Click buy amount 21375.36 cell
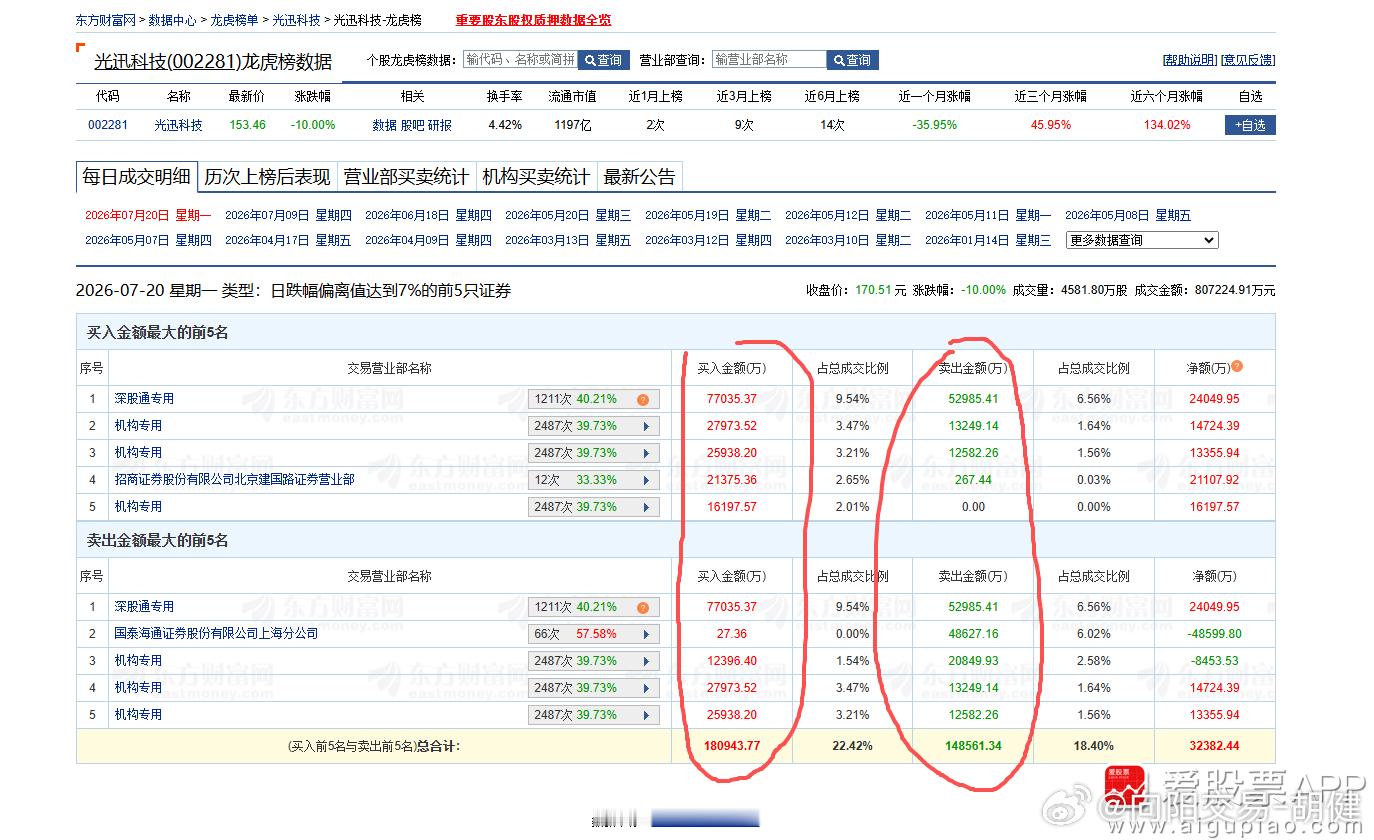 click(732, 480)
